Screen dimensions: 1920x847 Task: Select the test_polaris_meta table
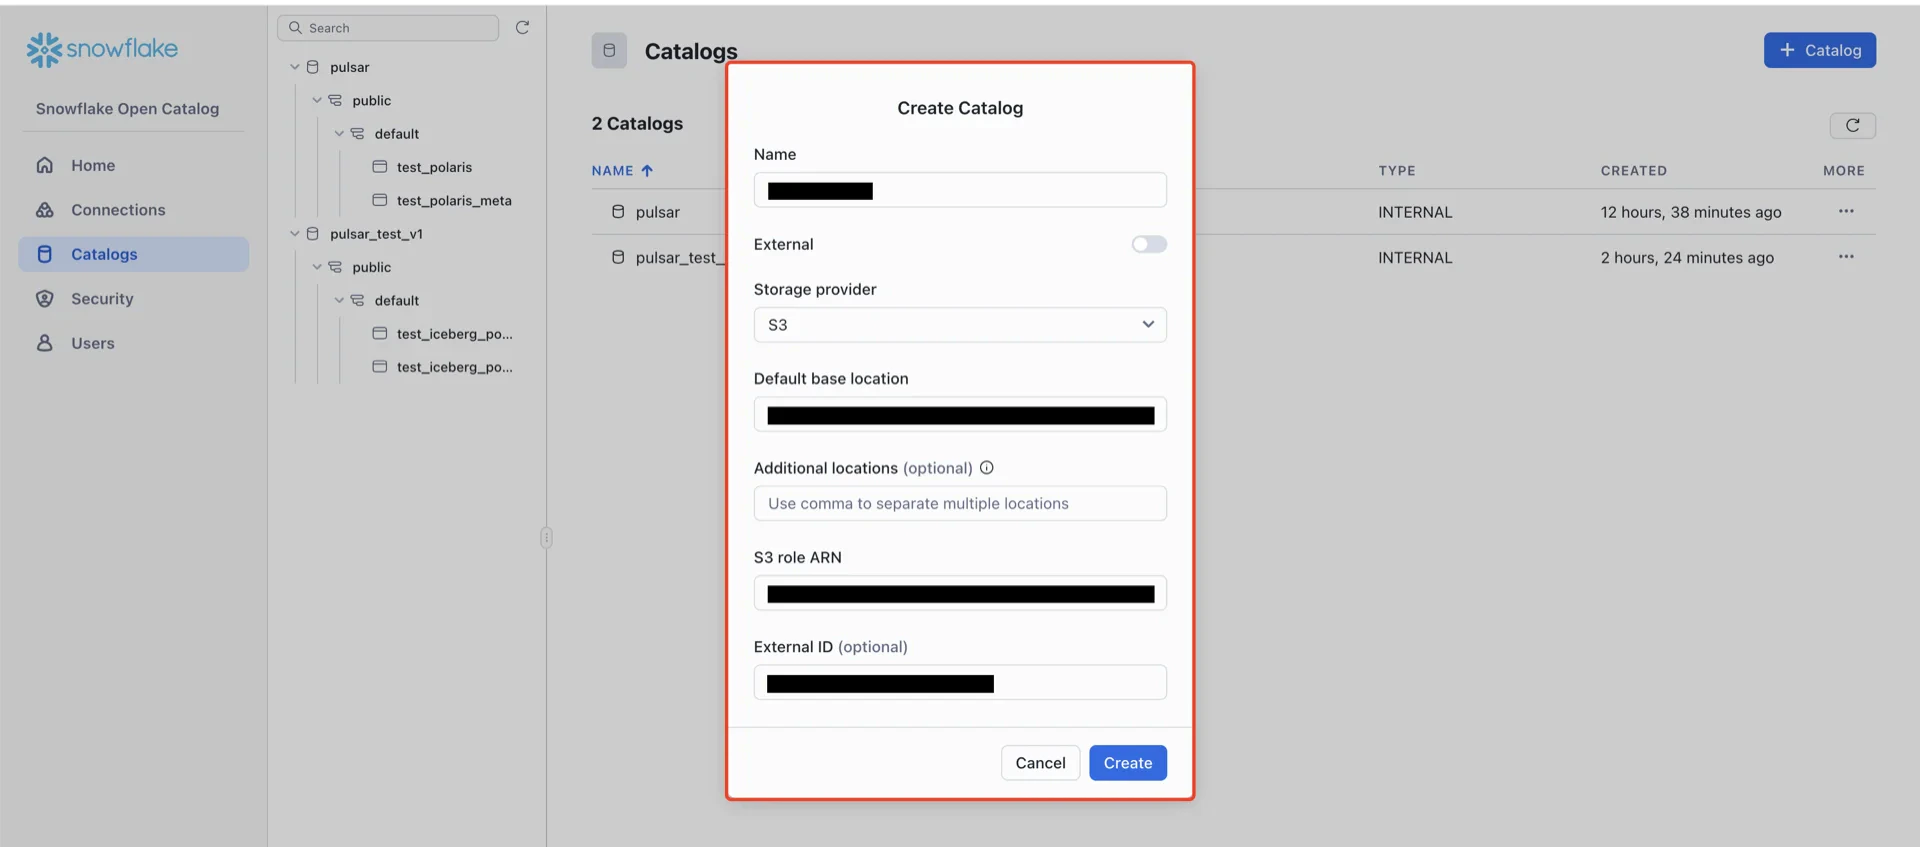click(x=454, y=200)
